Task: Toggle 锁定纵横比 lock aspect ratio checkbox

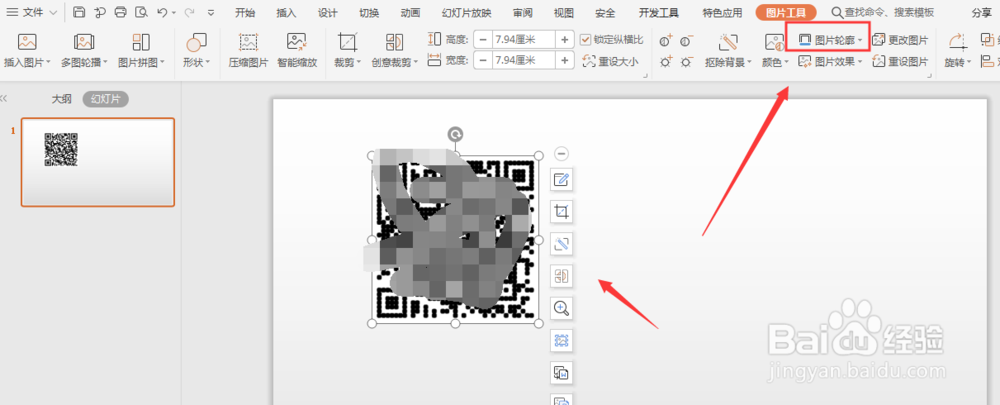Action: point(585,40)
